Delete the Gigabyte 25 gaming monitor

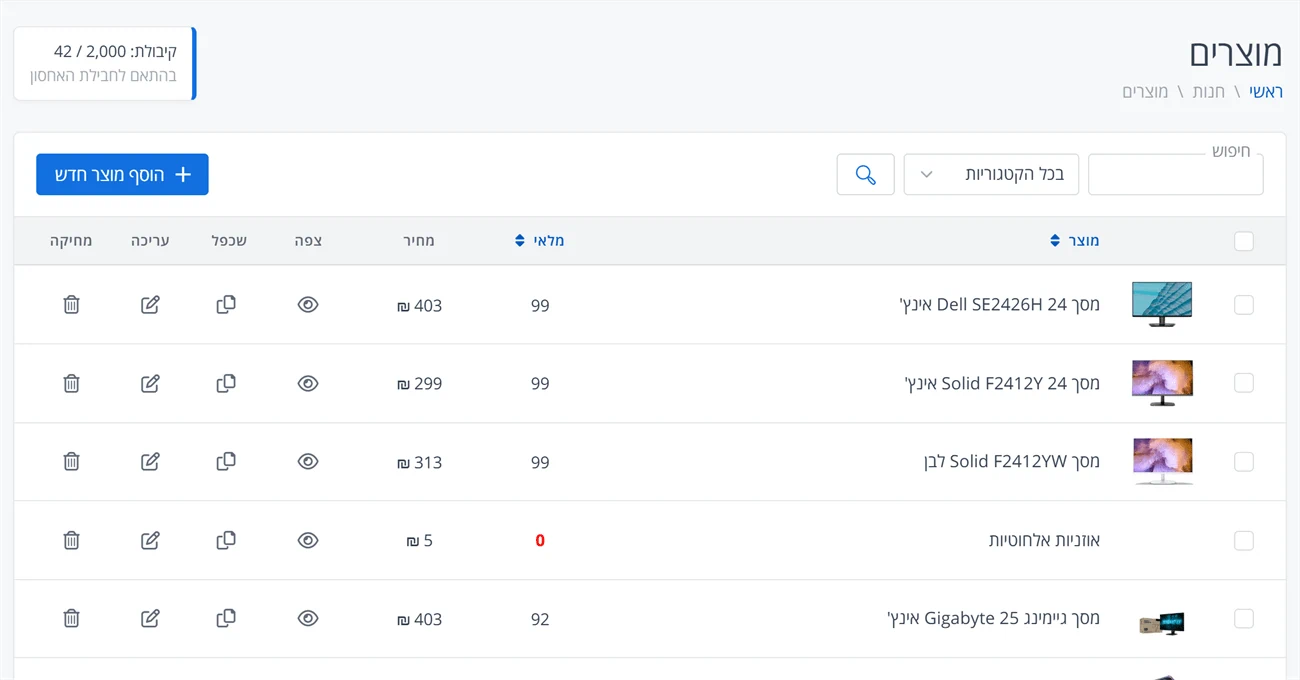pos(71,618)
